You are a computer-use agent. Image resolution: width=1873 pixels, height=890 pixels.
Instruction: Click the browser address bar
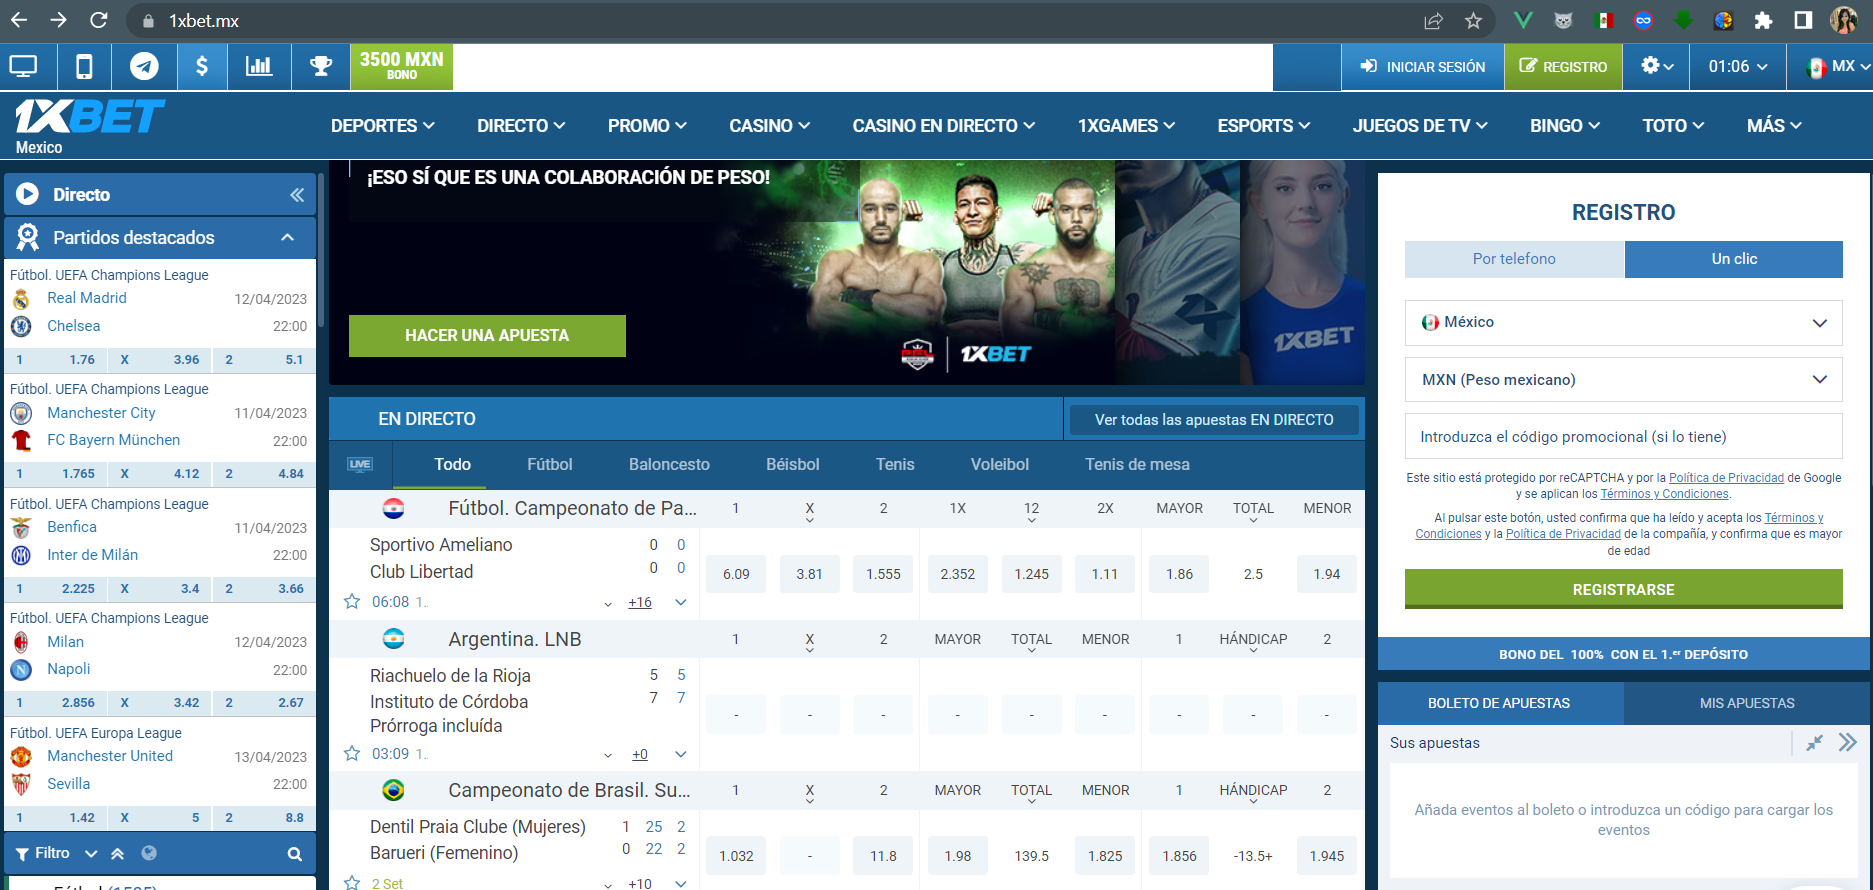[780, 21]
